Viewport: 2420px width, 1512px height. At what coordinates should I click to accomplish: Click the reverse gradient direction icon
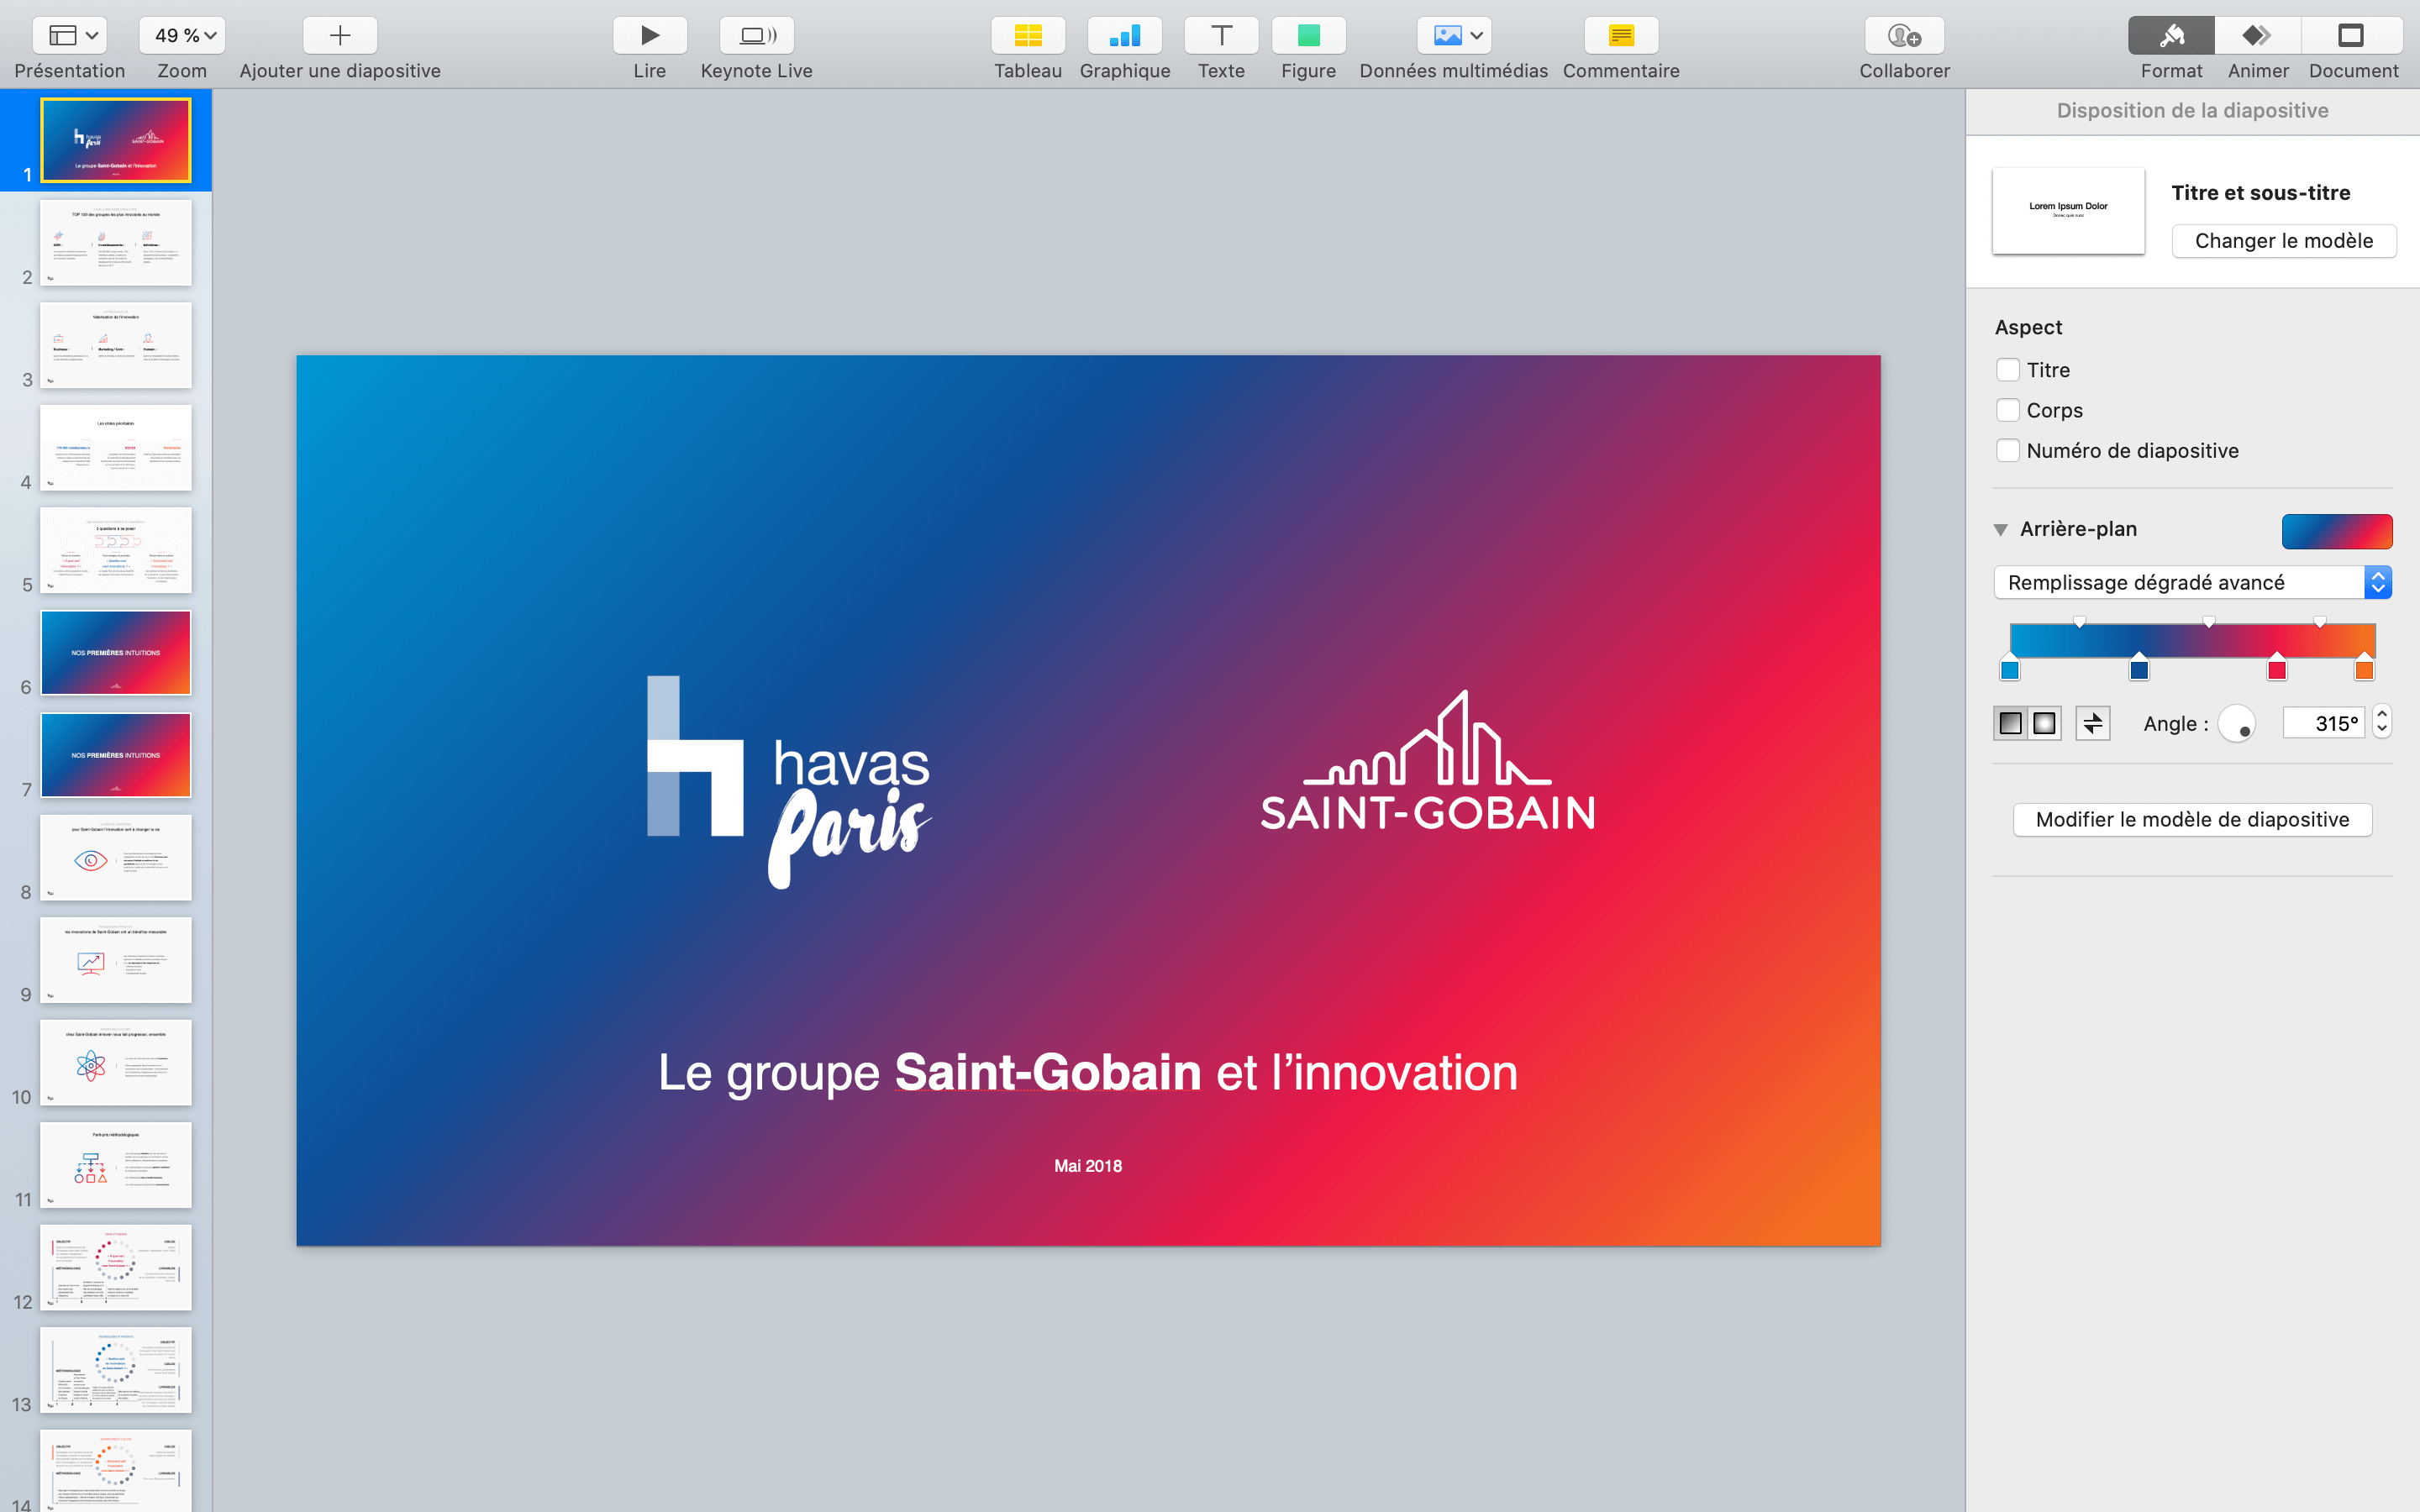click(x=2092, y=723)
